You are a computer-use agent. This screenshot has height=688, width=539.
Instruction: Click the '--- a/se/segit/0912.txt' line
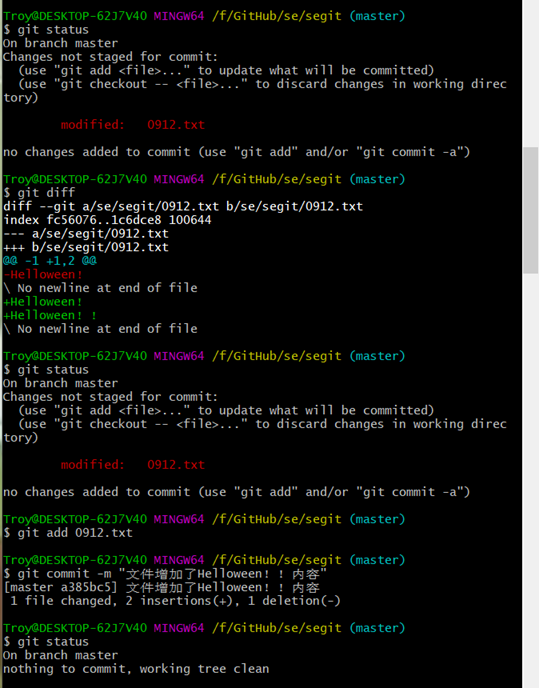click(x=86, y=233)
